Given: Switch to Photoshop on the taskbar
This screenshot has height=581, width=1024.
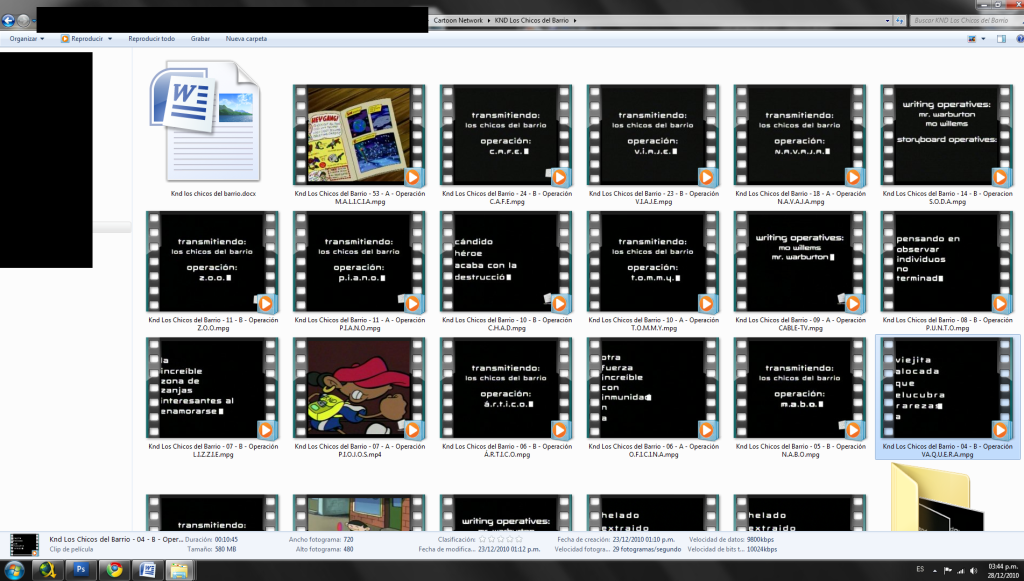Looking at the screenshot, I should point(81,569).
